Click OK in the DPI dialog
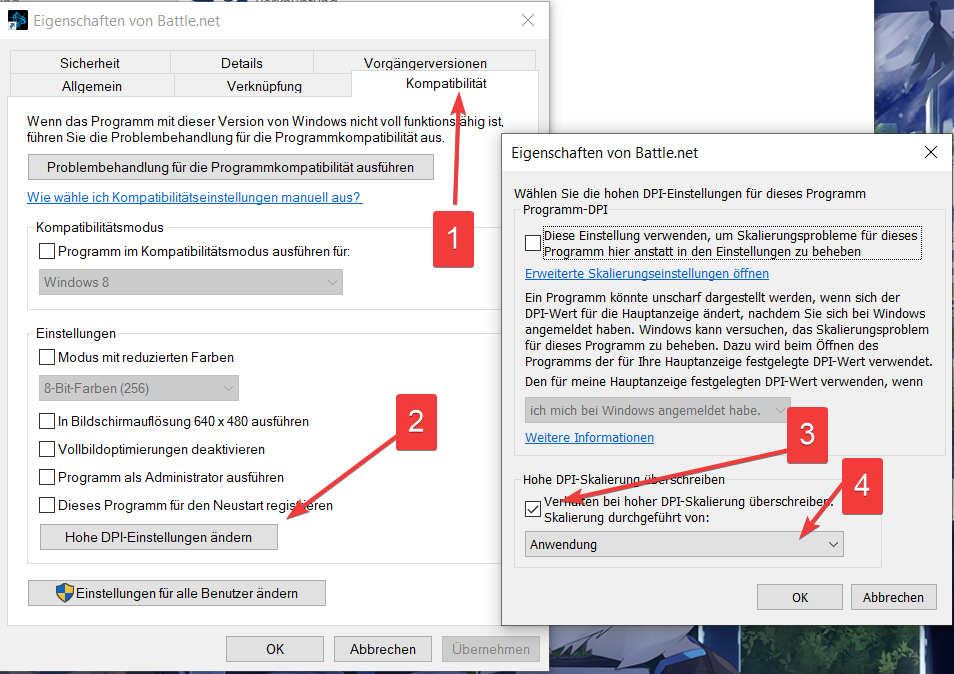 pyautogui.click(x=800, y=597)
